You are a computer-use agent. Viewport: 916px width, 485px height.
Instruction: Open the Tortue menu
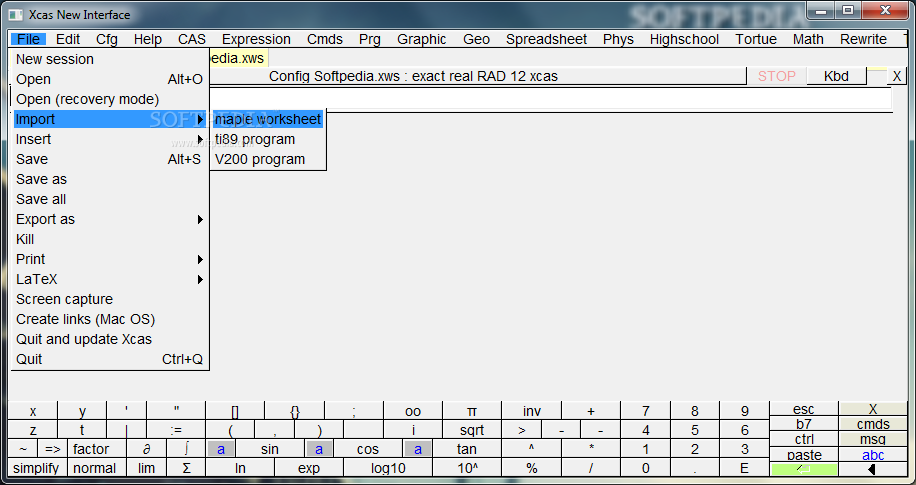click(756, 39)
